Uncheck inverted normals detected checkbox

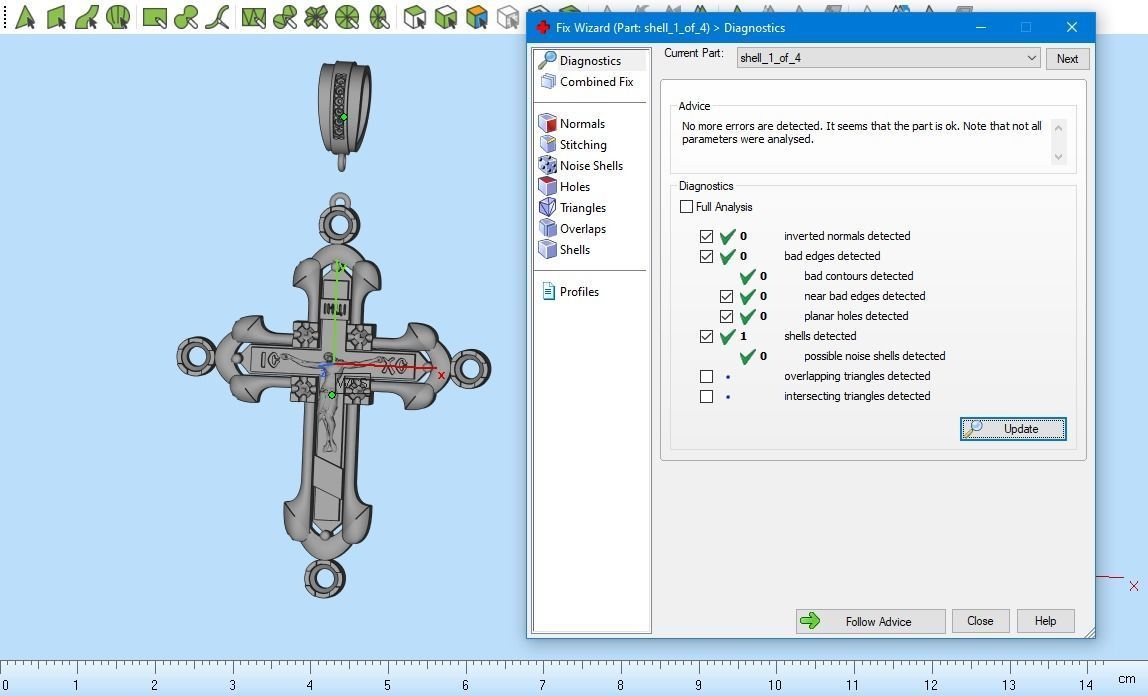coord(706,236)
